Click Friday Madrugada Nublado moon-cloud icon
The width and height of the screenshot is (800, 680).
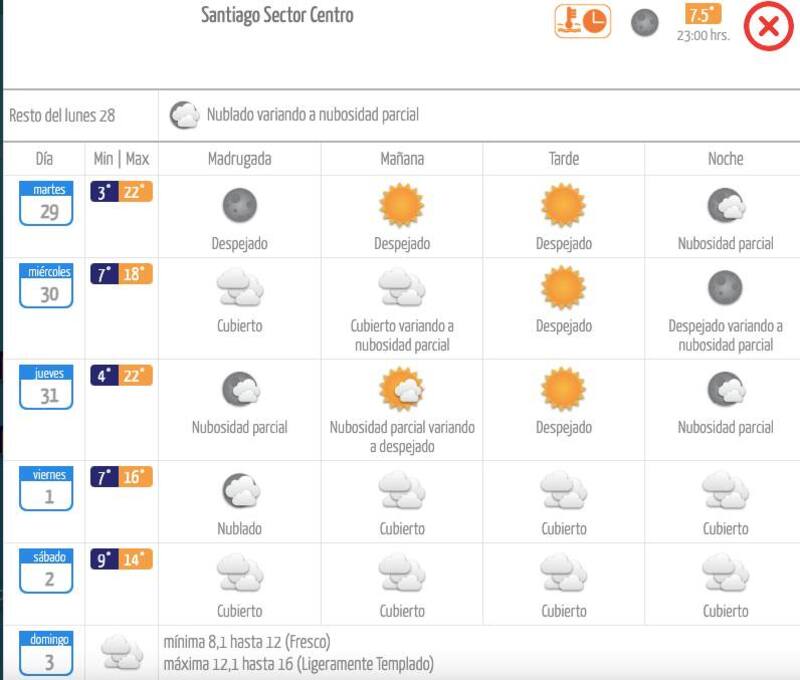pos(240,491)
